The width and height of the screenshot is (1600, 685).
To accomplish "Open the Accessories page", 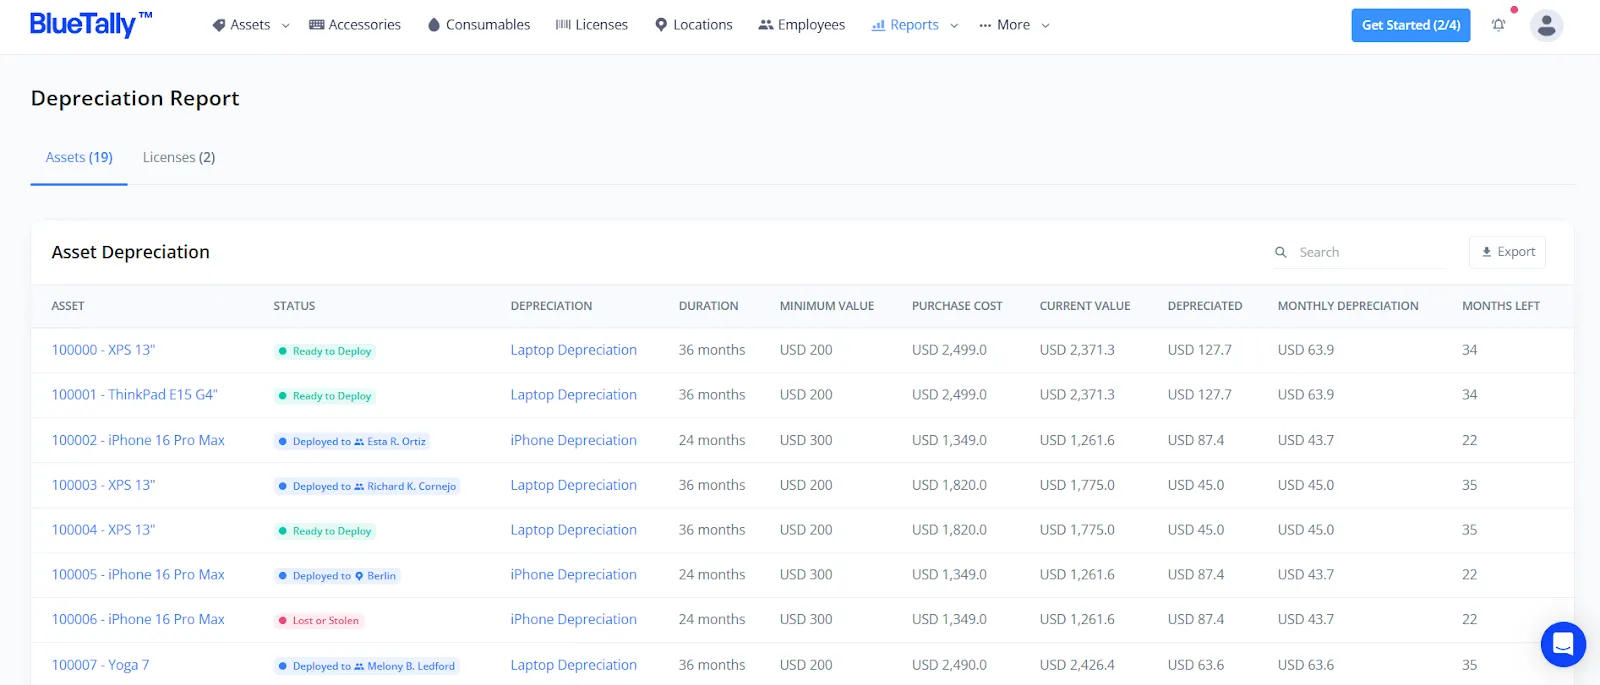I will 355,25.
